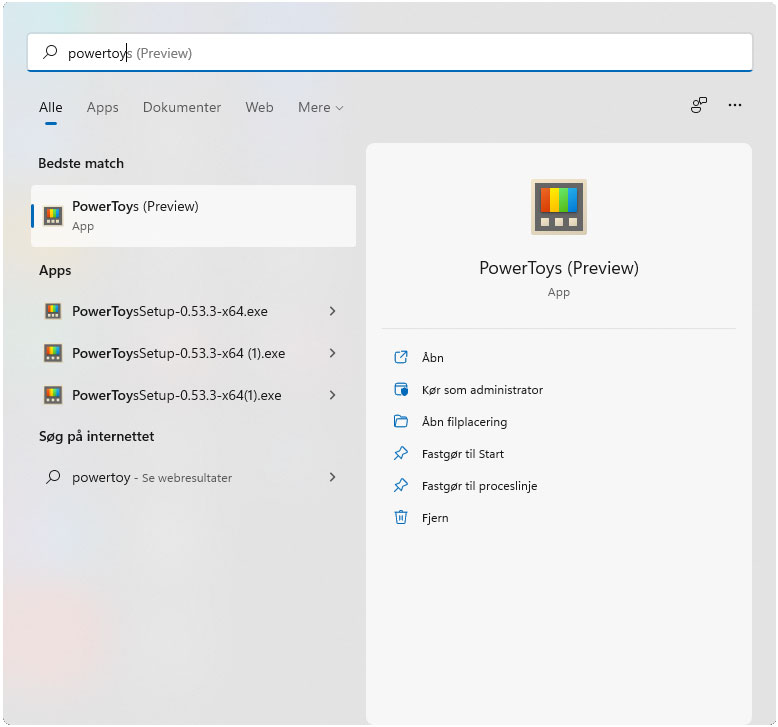Expand details for PowerToysSetup-0.53.3-x64(1).exe
778x727 pixels.
coord(332,396)
